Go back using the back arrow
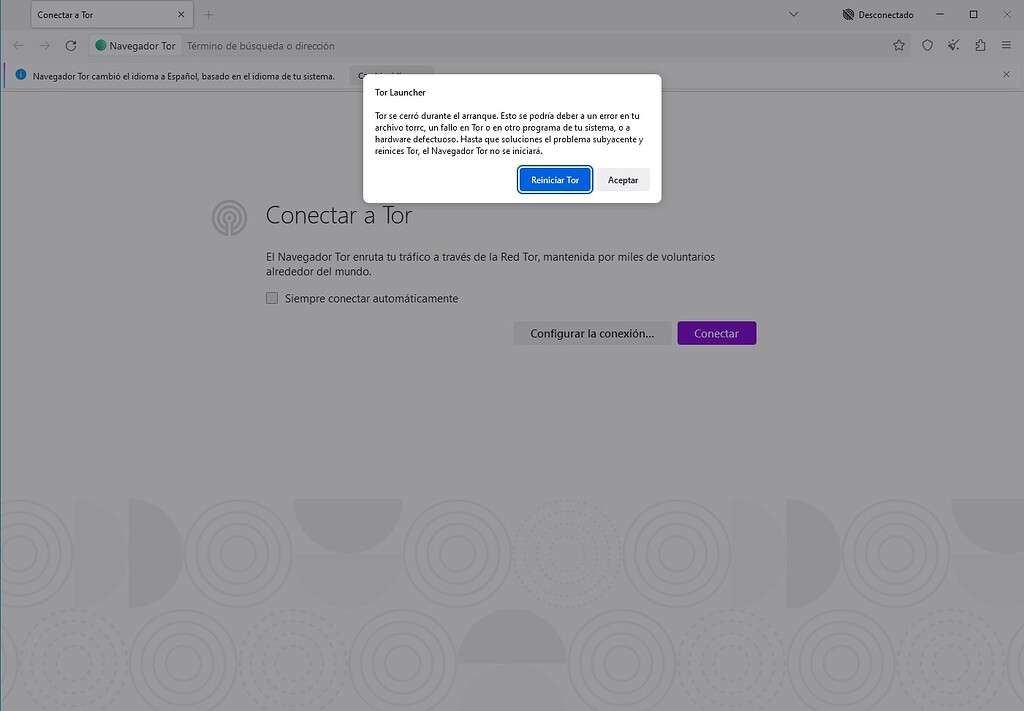1024x711 pixels. point(18,46)
